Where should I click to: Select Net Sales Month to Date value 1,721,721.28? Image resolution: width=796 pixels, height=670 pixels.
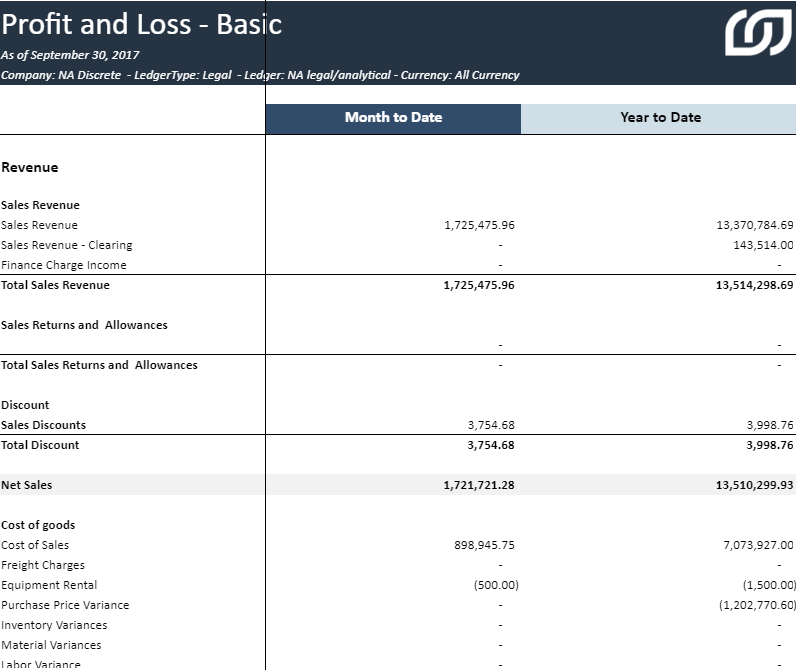tap(479, 485)
